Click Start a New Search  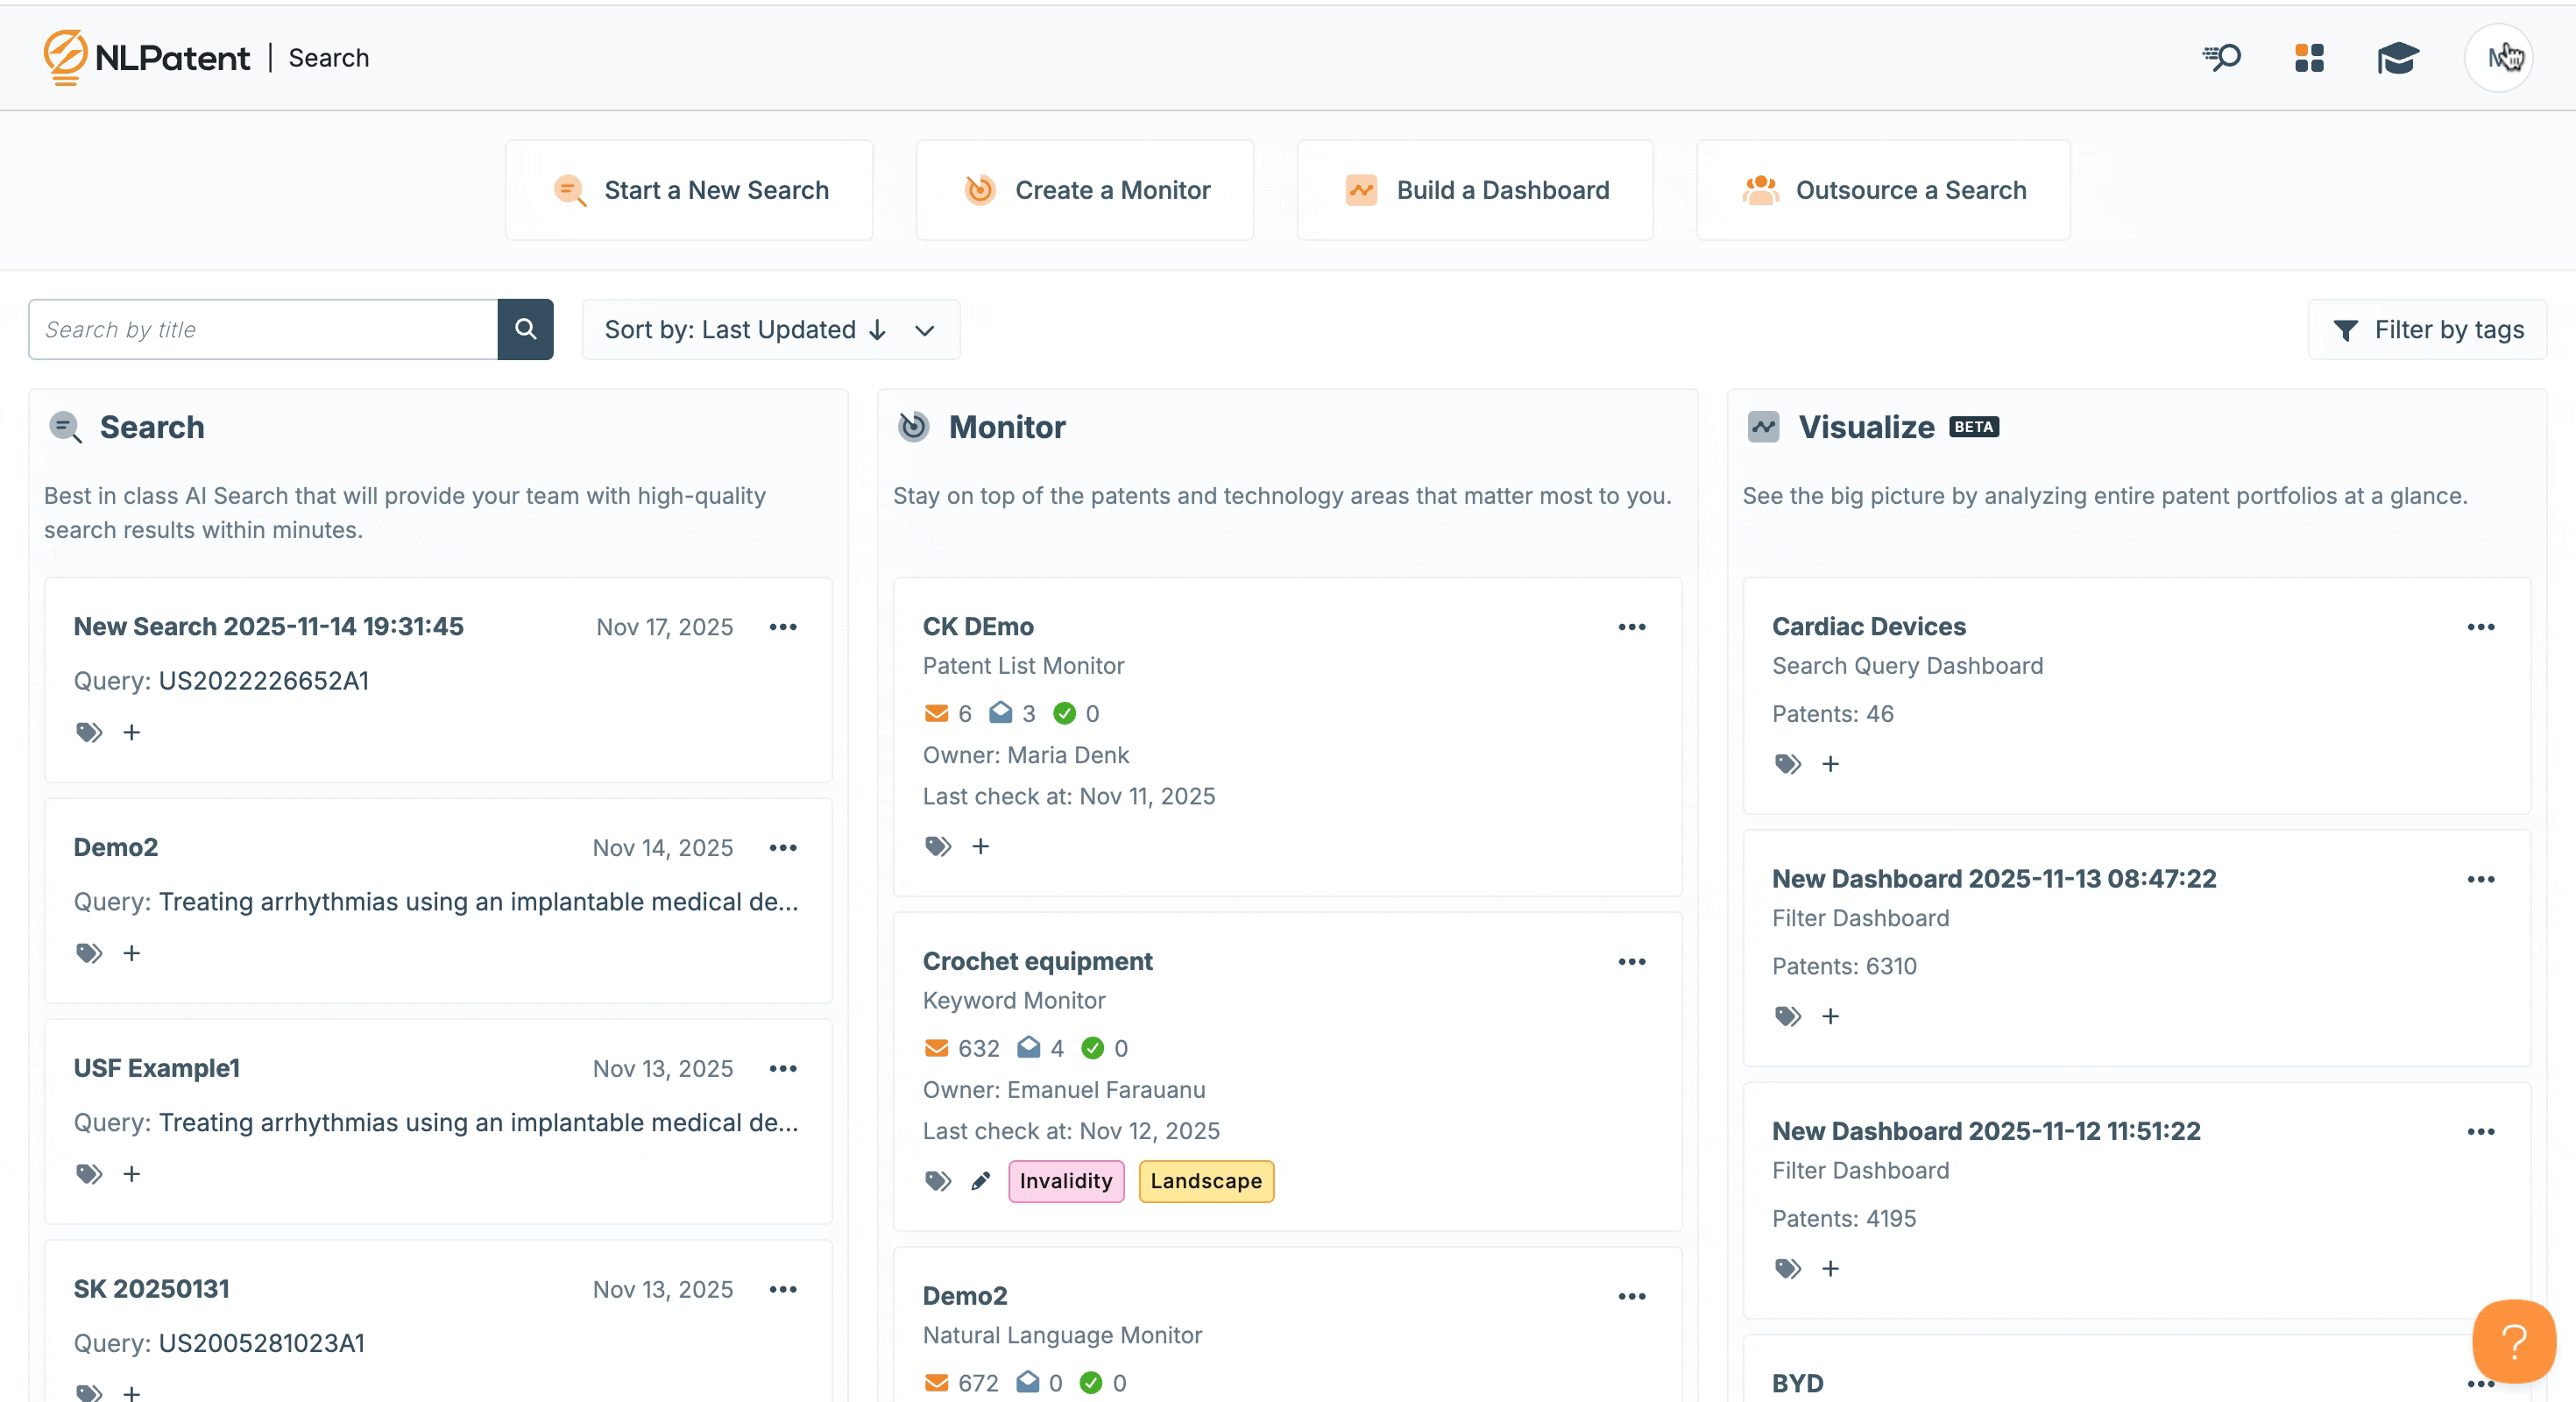tap(689, 190)
